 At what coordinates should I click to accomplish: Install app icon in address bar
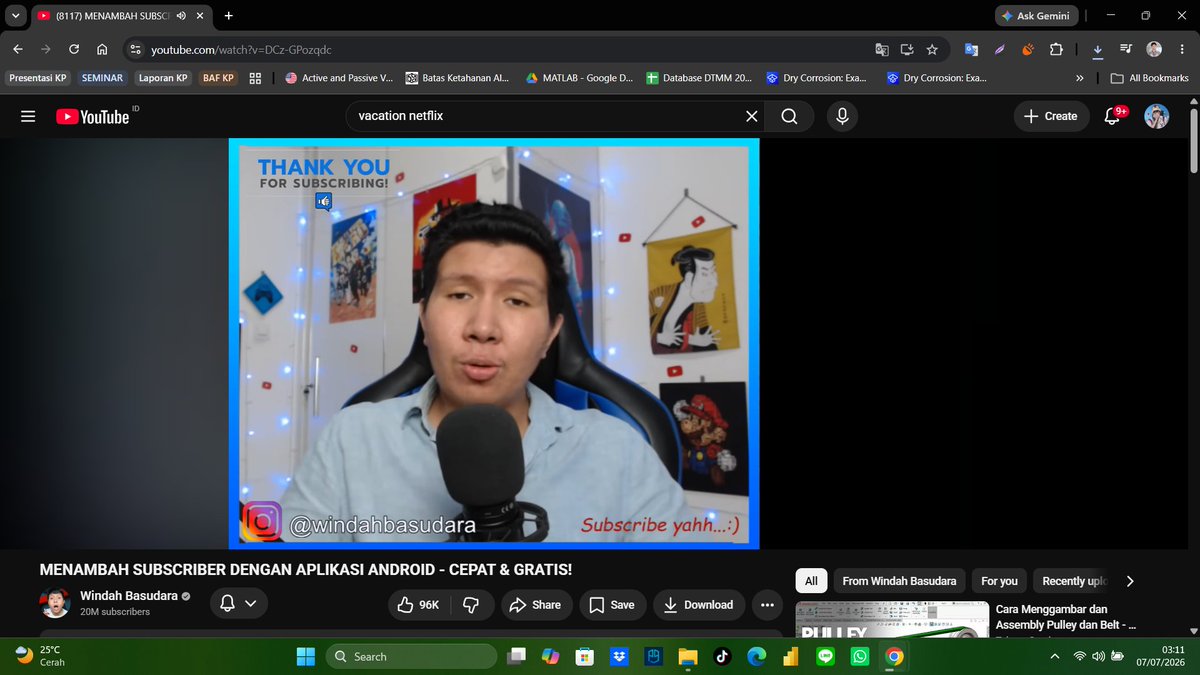[907, 49]
